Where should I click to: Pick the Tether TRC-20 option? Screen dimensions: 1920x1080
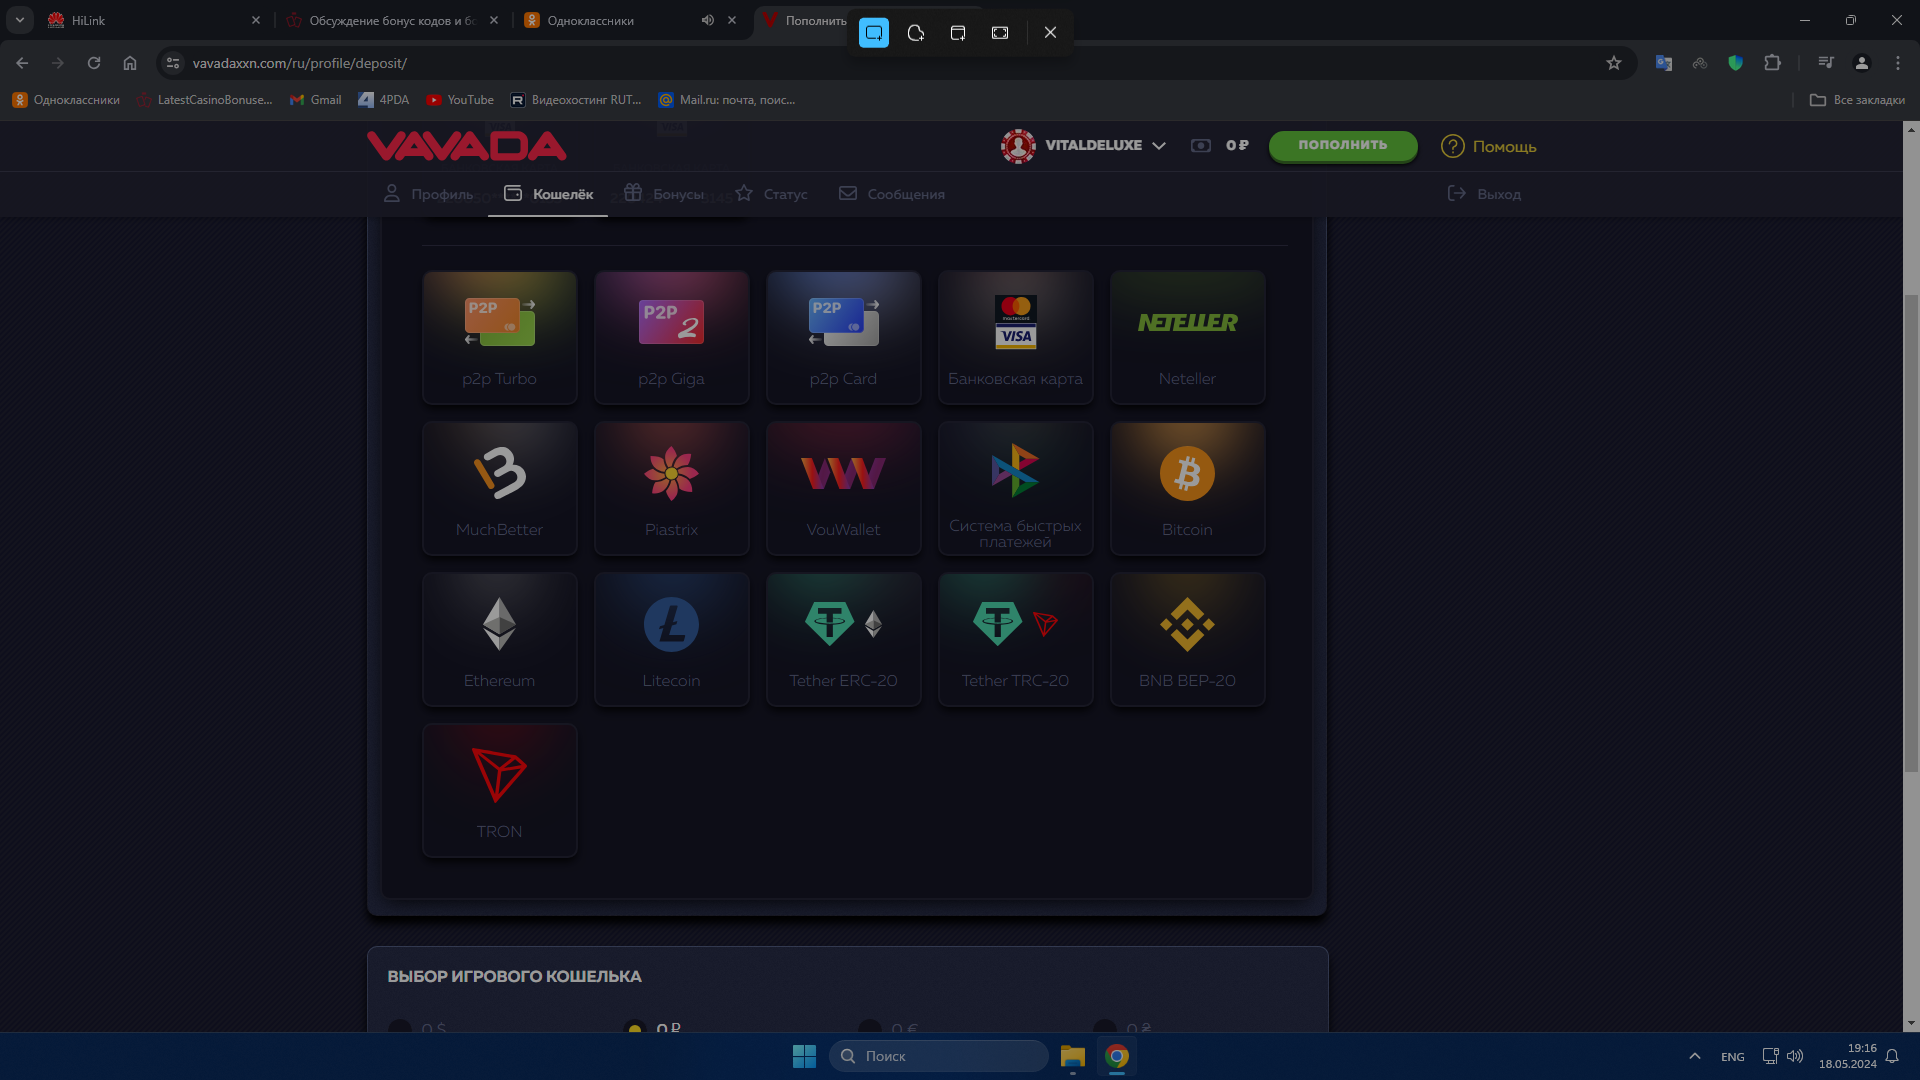click(1015, 639)
